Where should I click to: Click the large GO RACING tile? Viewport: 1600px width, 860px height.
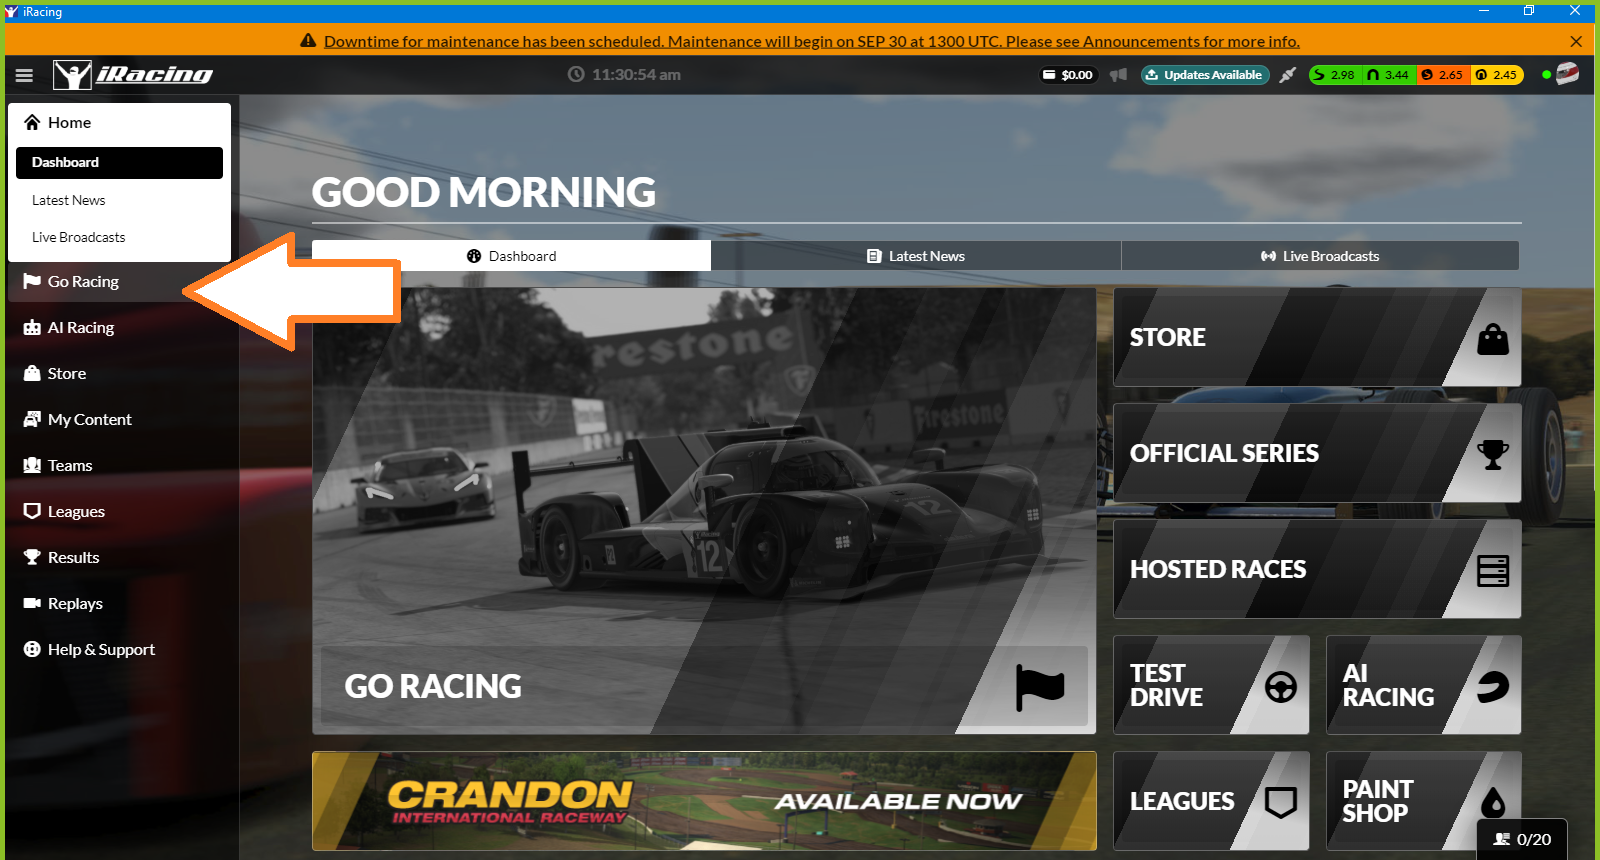(704, 511)
